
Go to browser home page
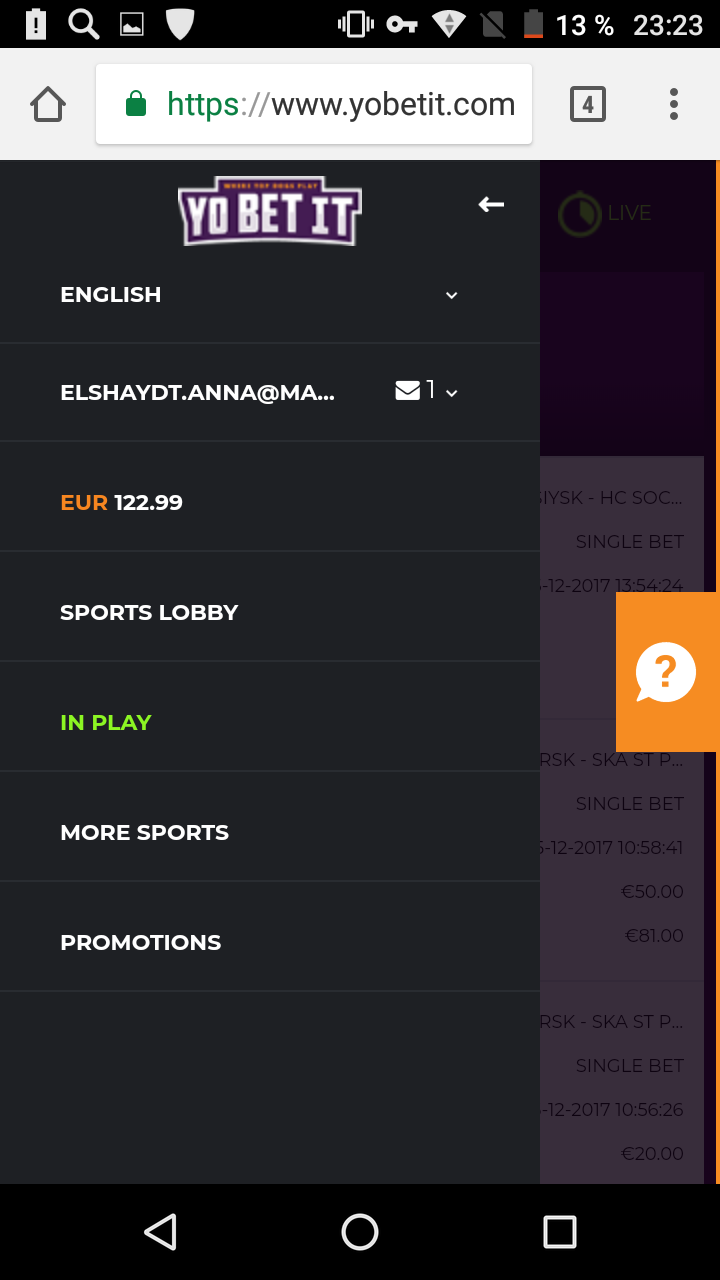[x=48, y=104]
